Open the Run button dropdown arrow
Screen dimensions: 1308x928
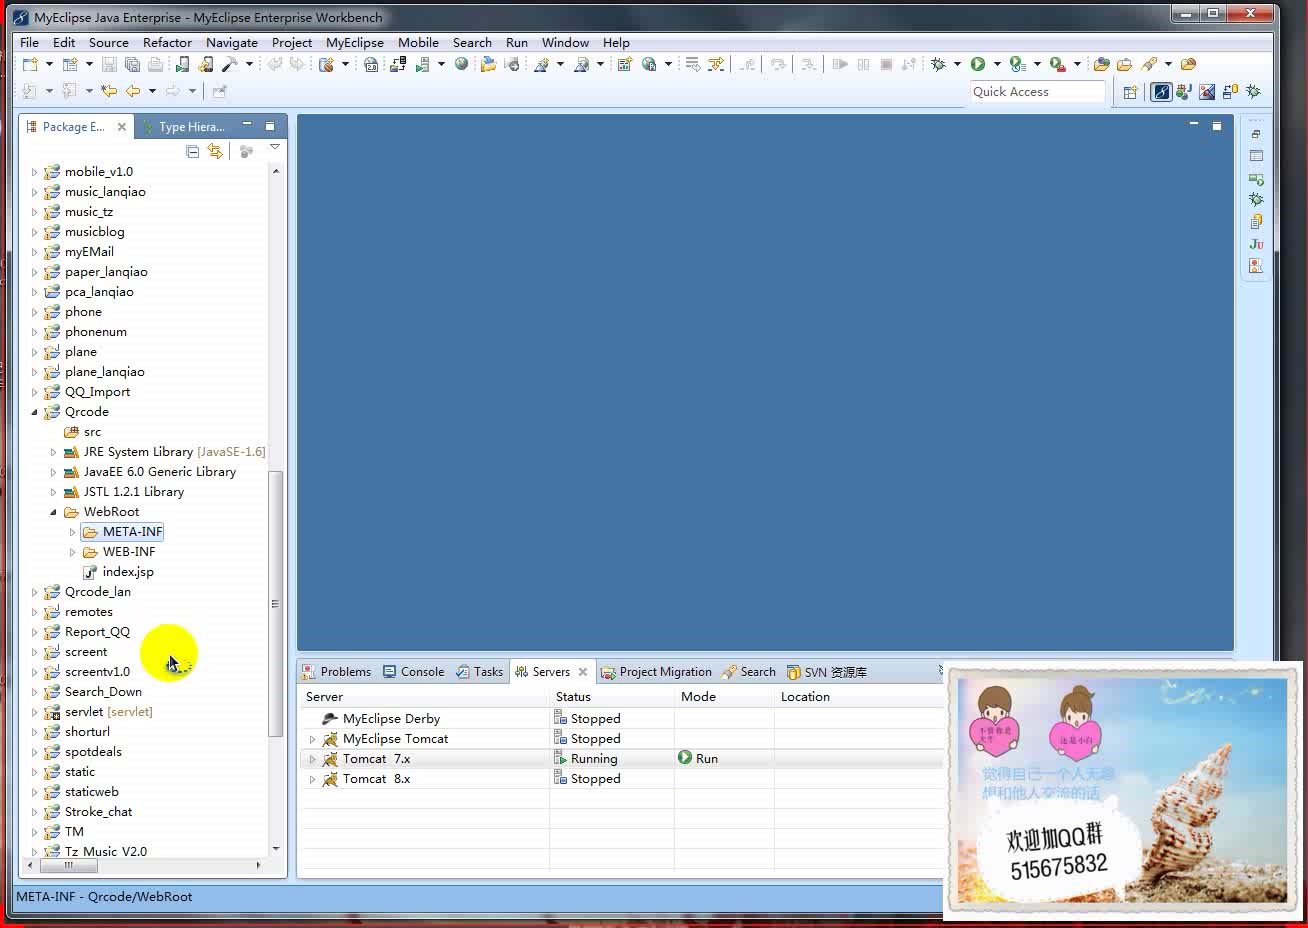coord(997,64)
